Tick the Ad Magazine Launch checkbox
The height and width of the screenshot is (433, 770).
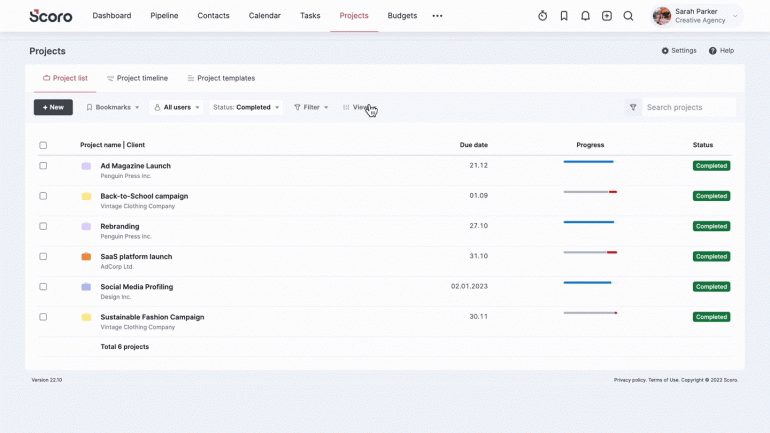pyautogui.click(x=43, y=166)
